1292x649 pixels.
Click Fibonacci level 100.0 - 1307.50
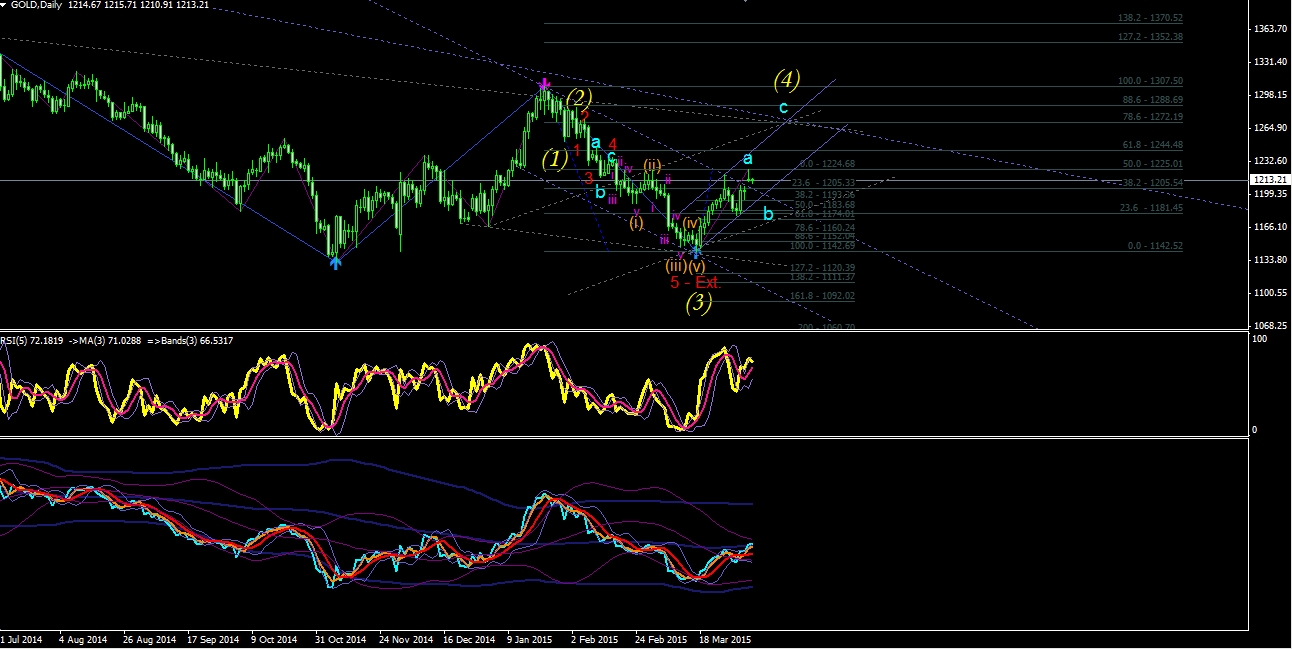click(1150, 81)
